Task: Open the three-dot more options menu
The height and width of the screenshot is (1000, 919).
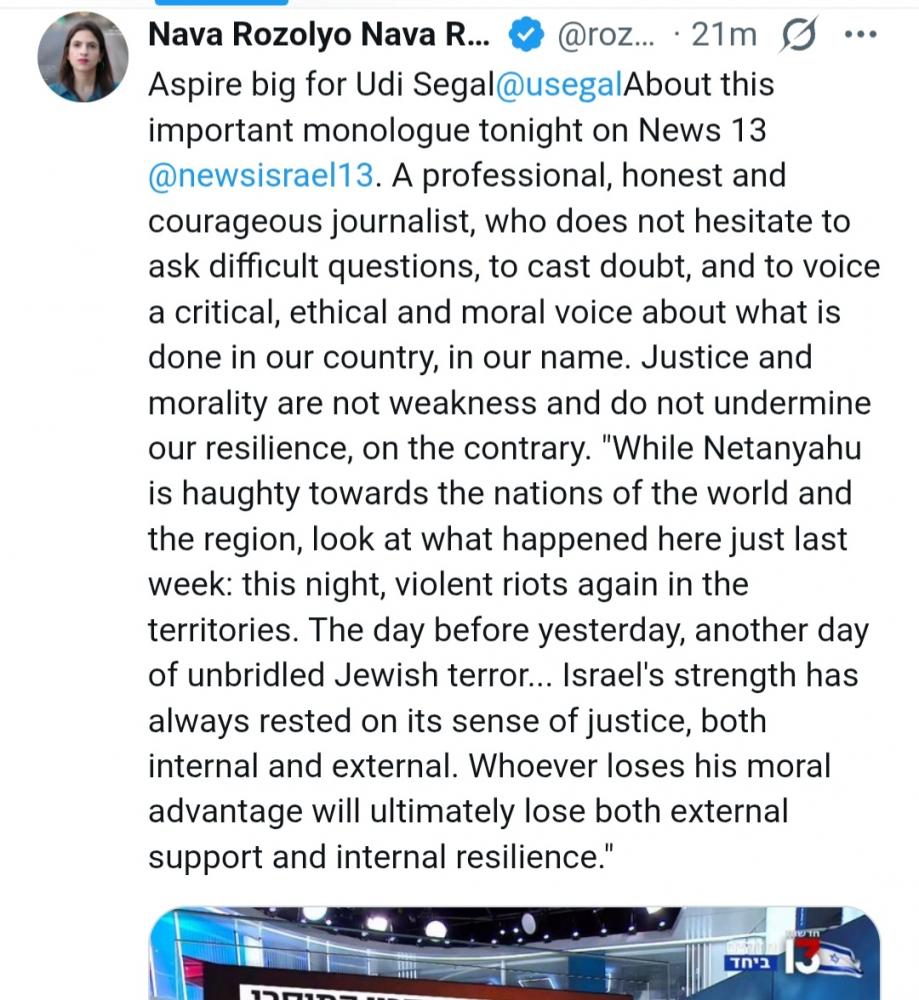Action: (860, 36)
